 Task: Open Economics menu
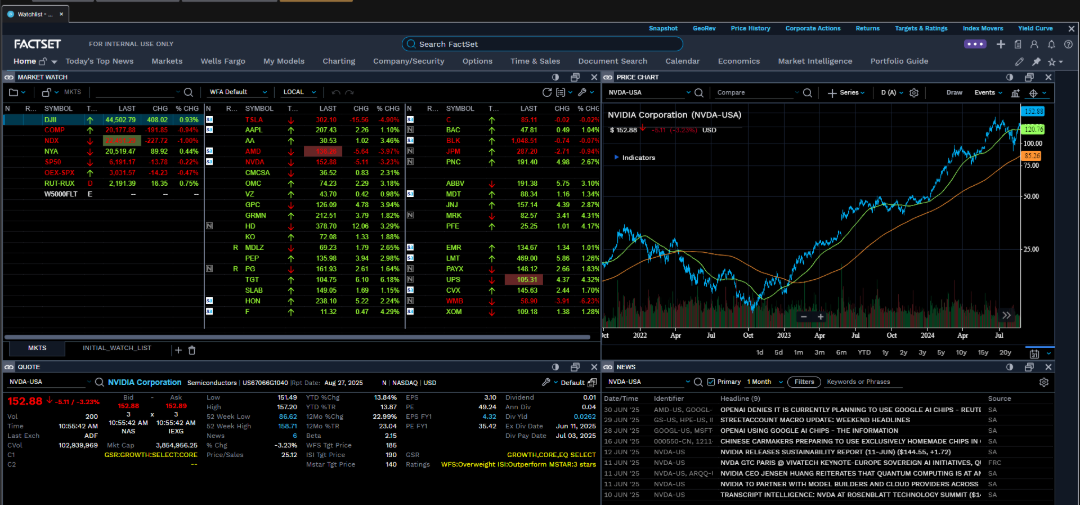pyautogui.click(x=738, y=61)
